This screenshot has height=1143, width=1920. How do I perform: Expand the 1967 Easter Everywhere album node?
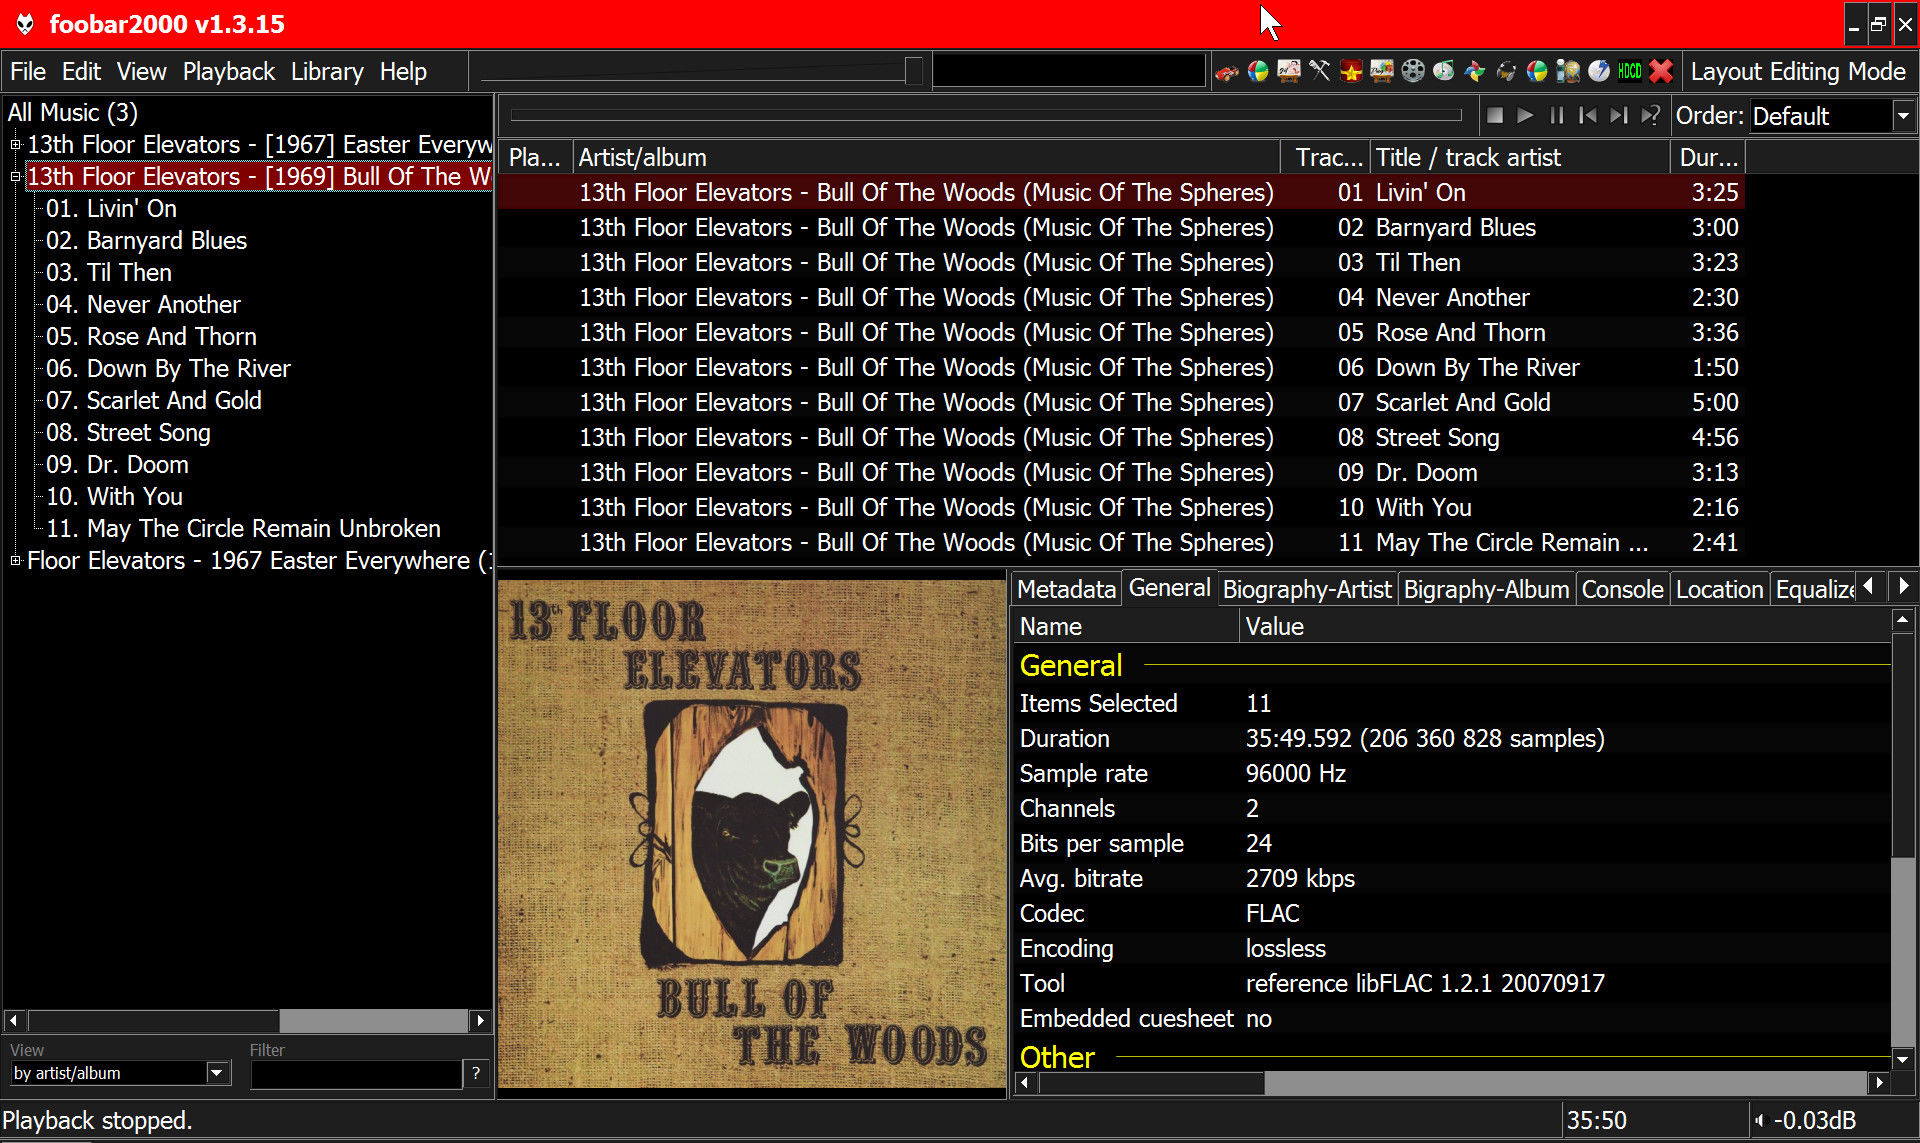15,145
